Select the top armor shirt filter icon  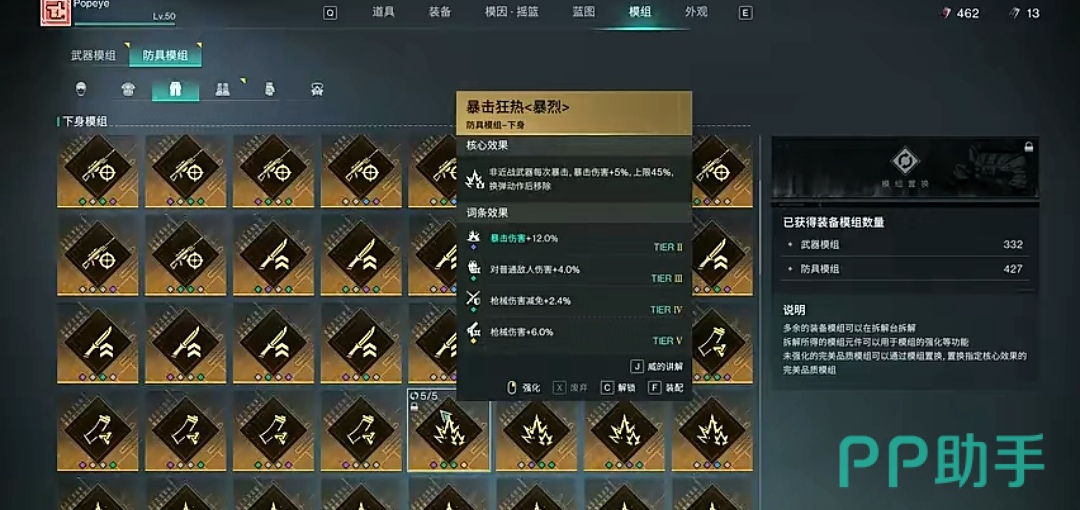(128, 89)
